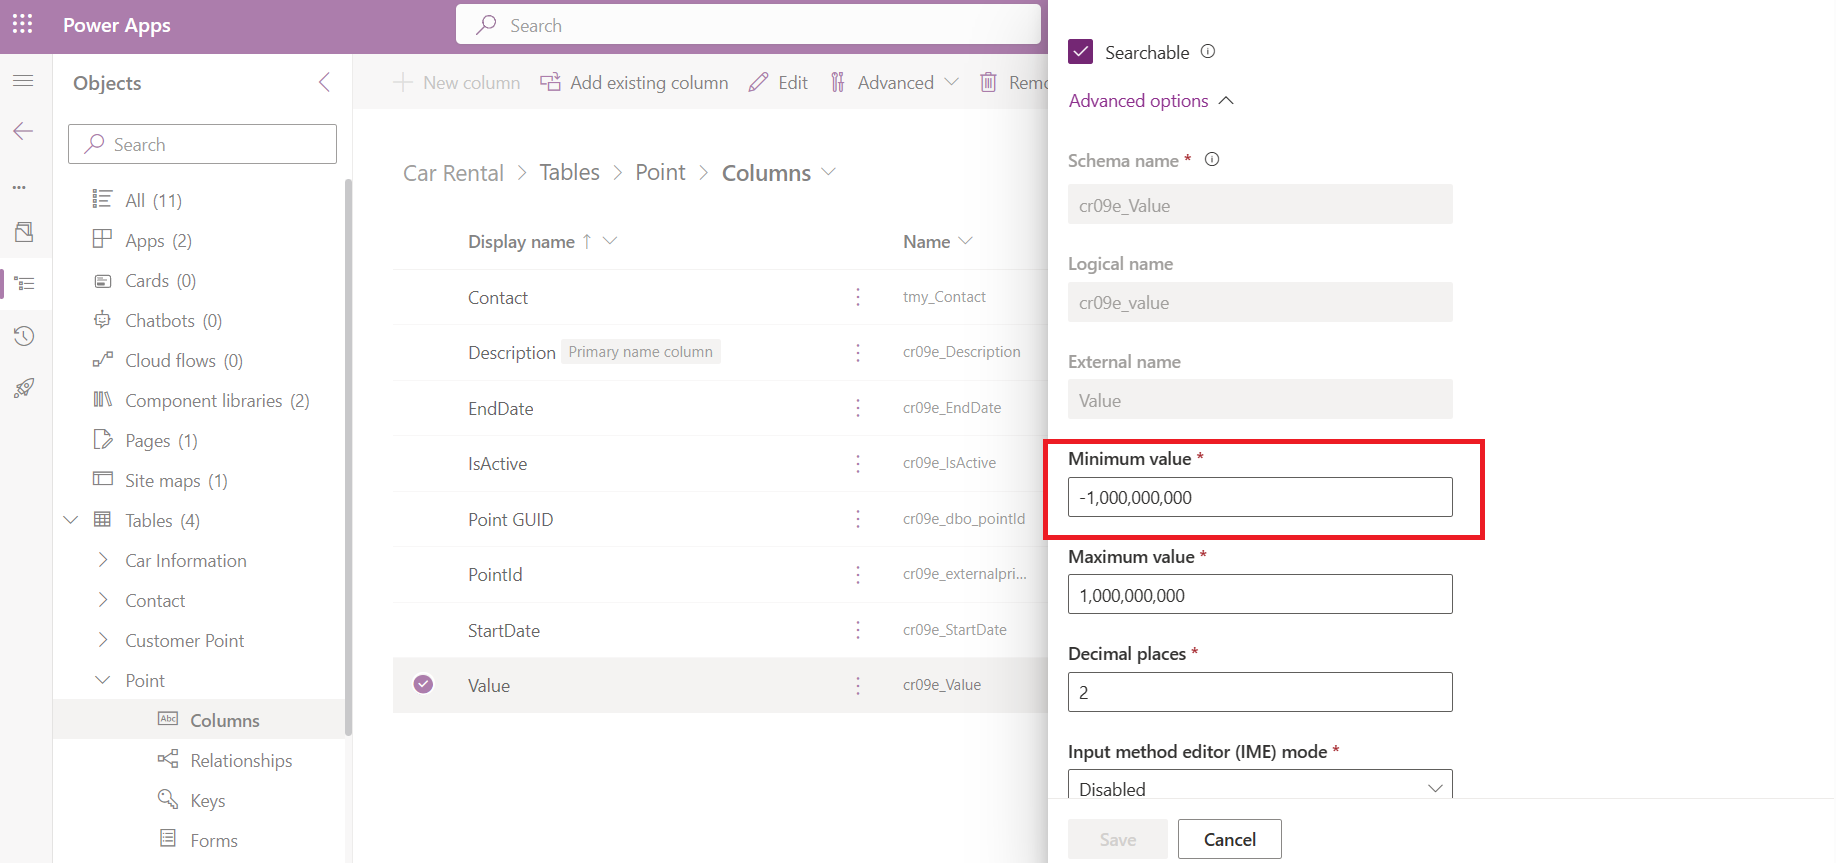Open Forms under Point table

pos(198,840)
